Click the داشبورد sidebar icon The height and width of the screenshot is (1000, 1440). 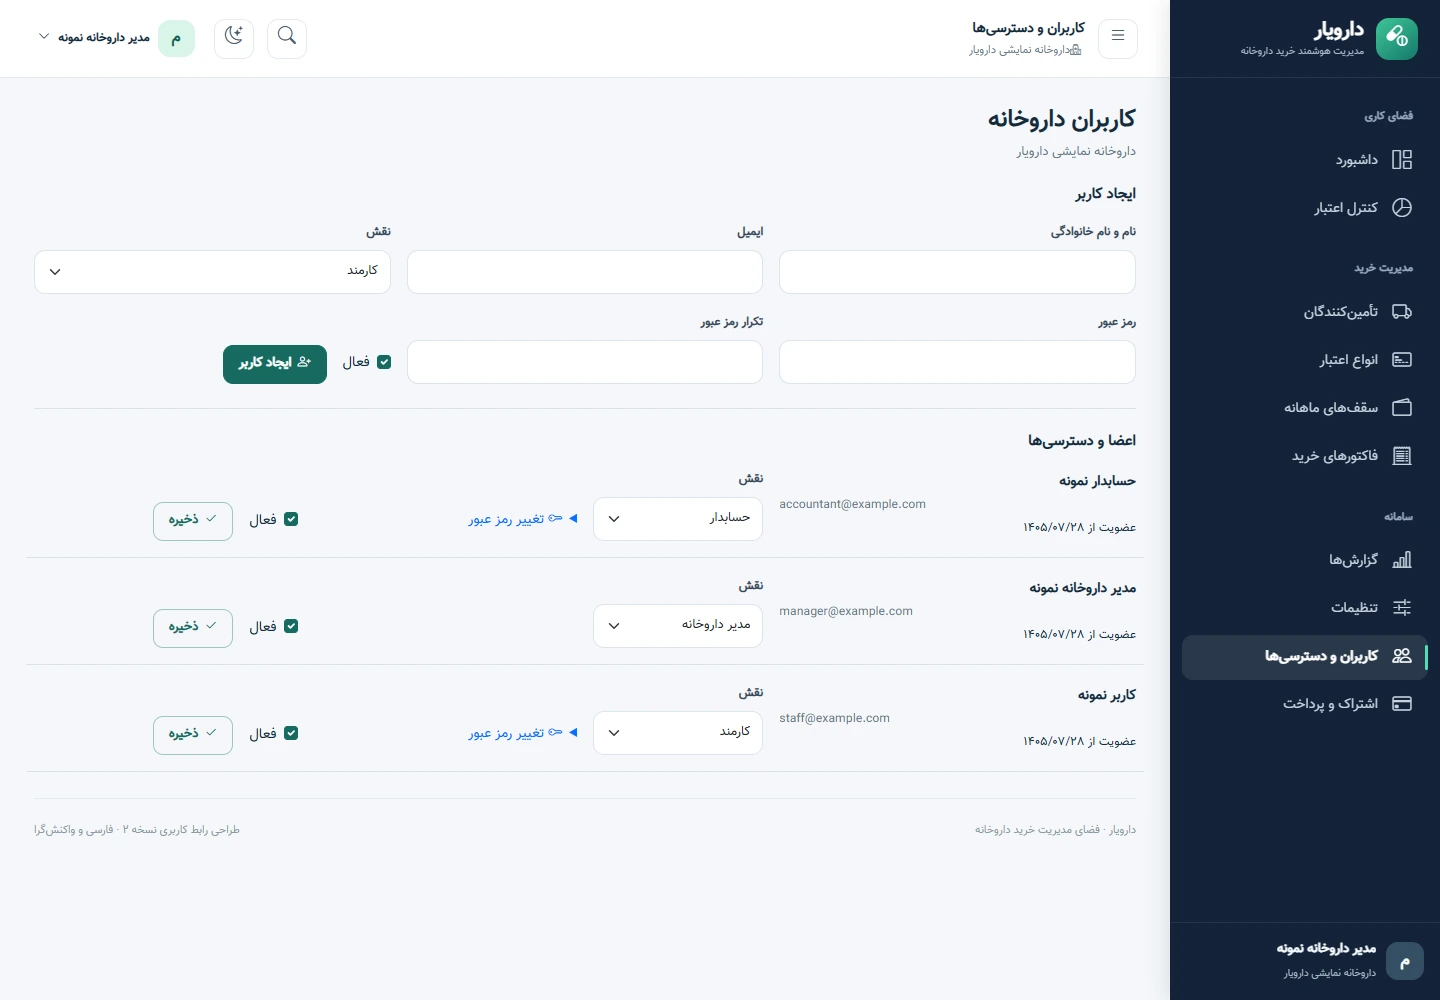pos(1402,160)
